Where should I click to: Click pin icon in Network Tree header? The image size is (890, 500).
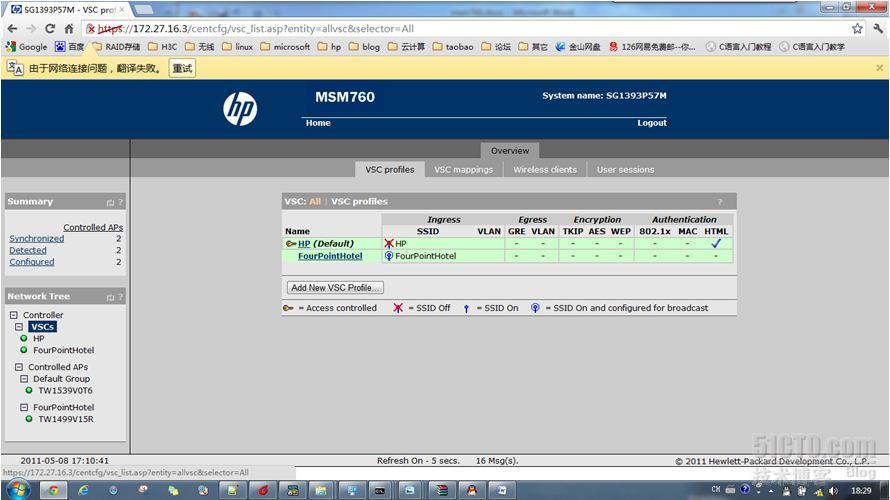[110, 297]
